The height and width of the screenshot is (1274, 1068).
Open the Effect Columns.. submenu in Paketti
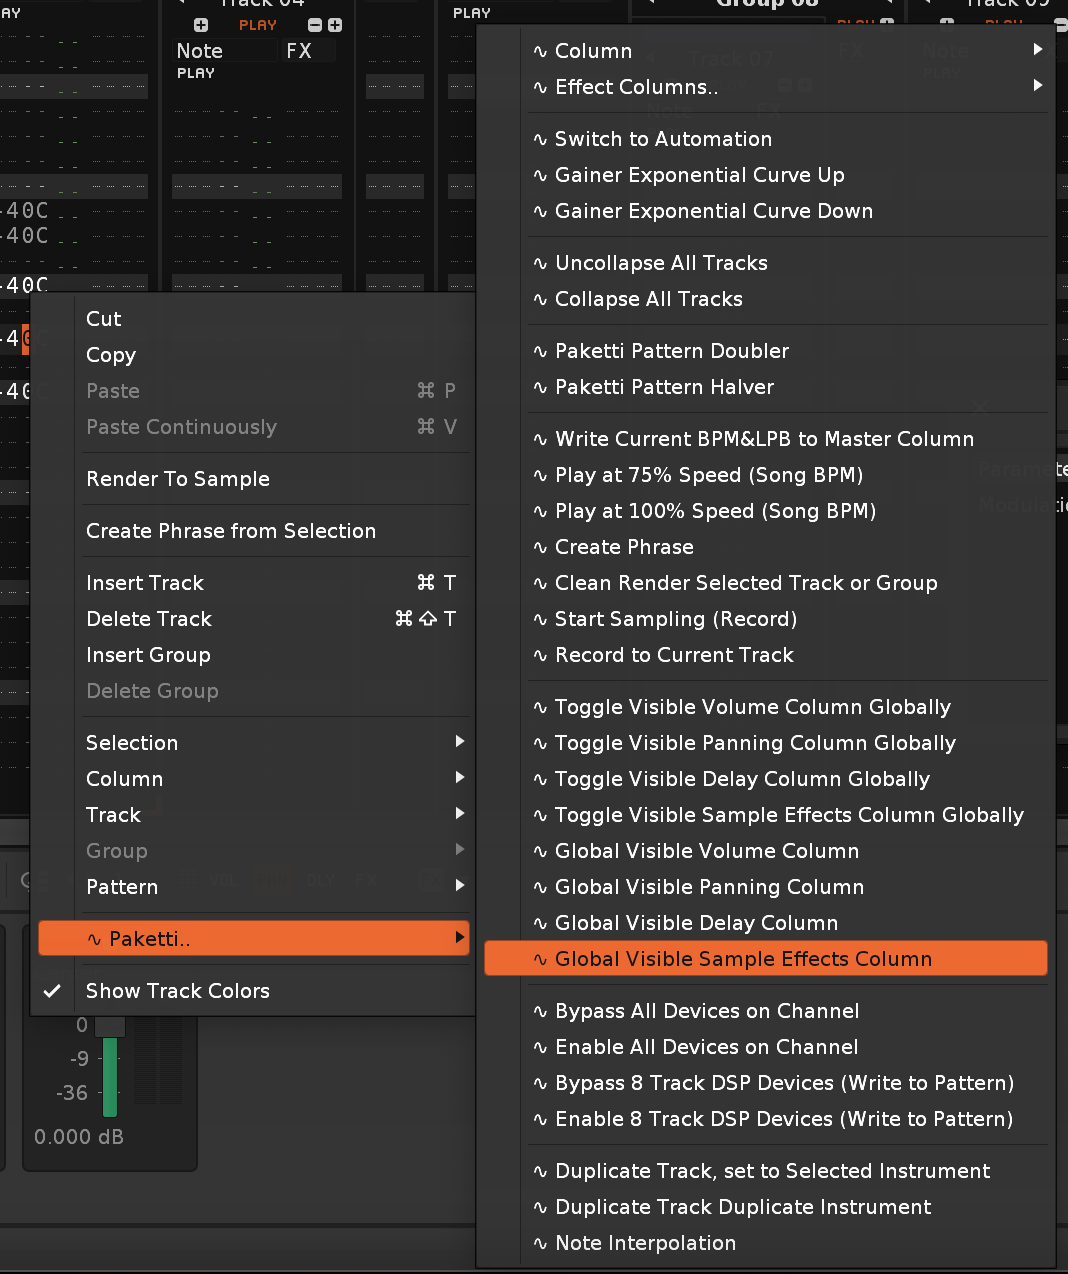[636, 87]
